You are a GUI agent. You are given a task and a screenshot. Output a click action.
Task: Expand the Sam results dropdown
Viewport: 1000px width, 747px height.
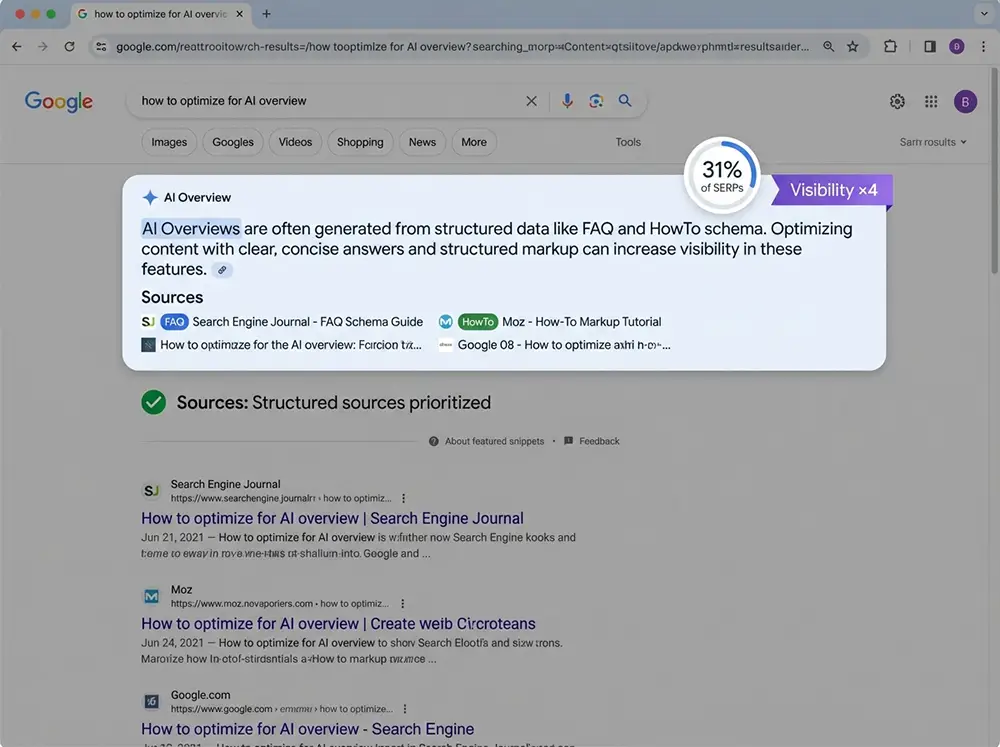[x=933, y=142]
